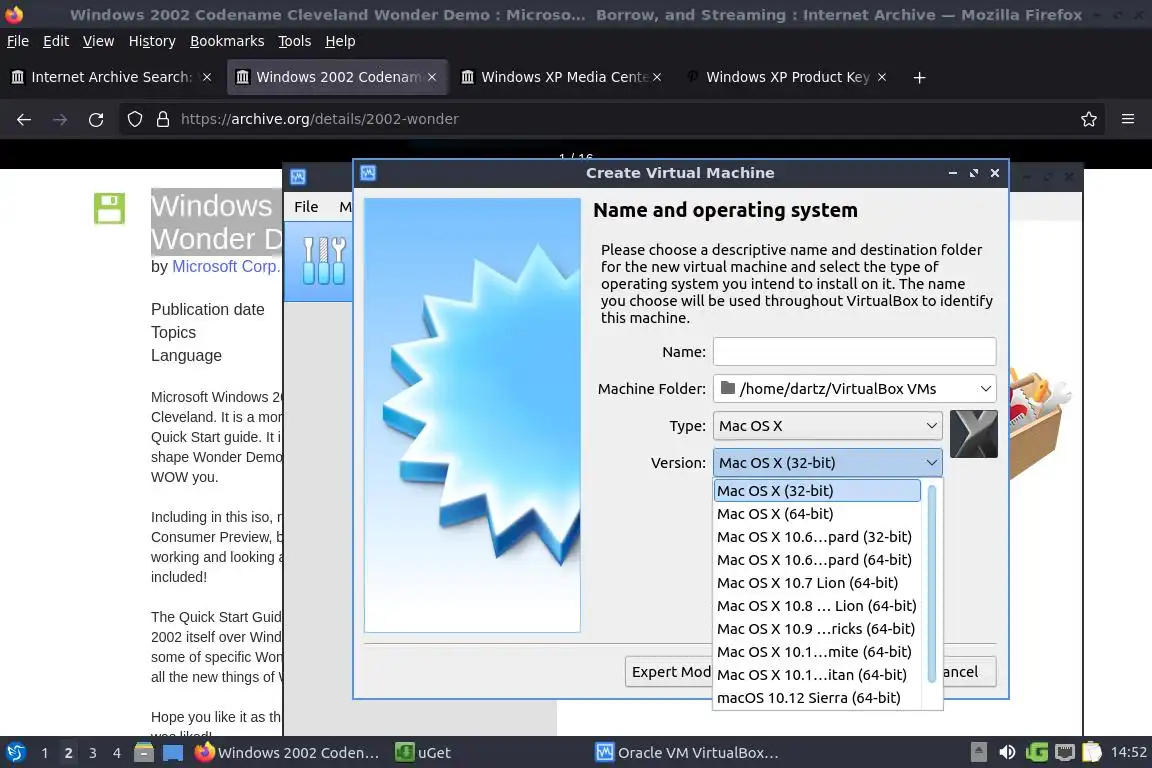Screen dimensions: 1152x768
Task: Open Firefox File menu
Action: (x=18, y=41)
